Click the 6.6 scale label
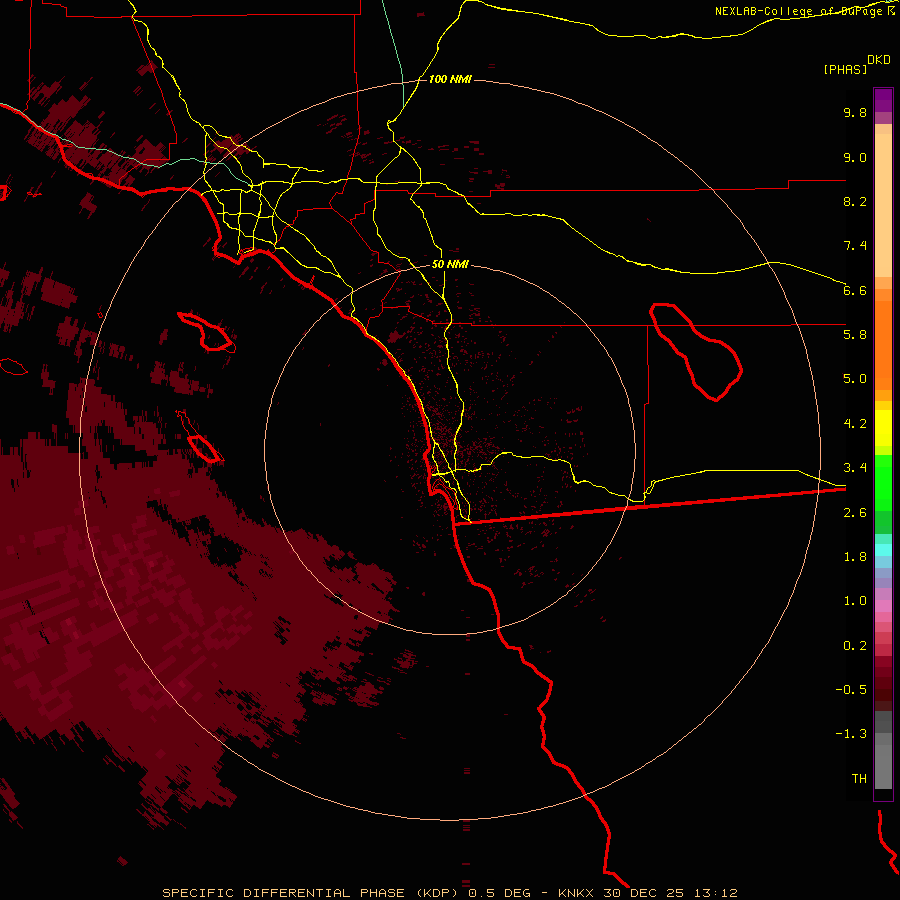900x900 pixels. tap(855, 290)
